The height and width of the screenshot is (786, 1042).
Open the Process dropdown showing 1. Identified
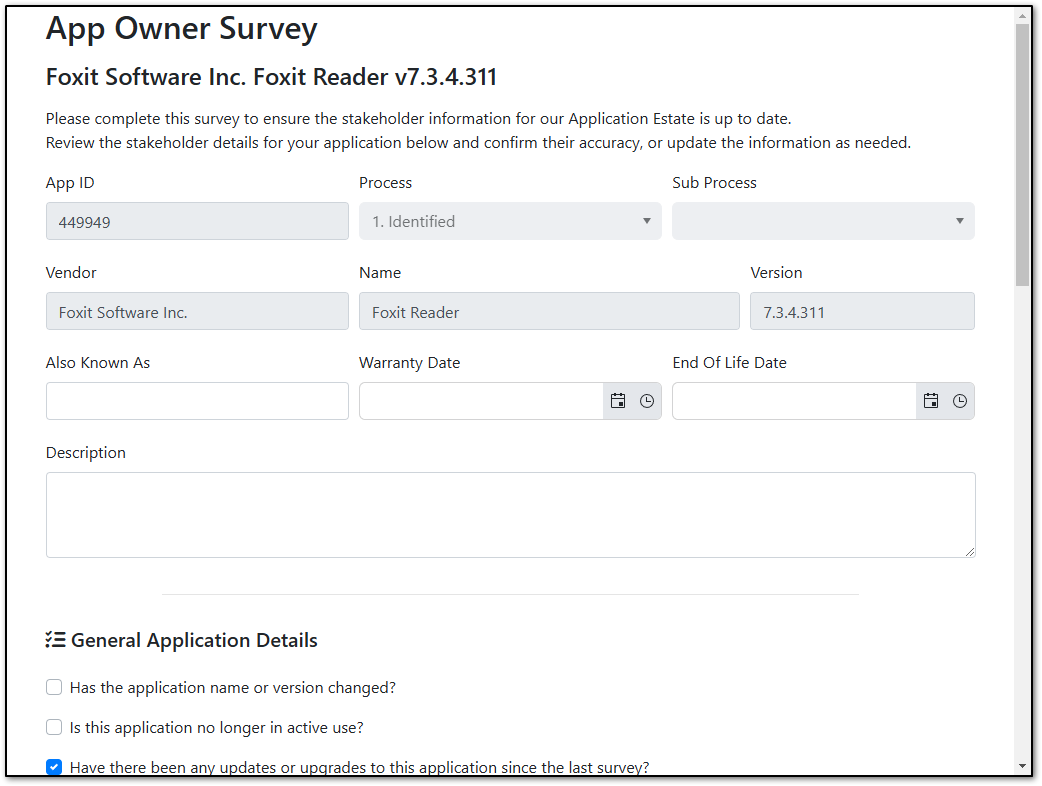pyautogui.click(x=510, y=221)
